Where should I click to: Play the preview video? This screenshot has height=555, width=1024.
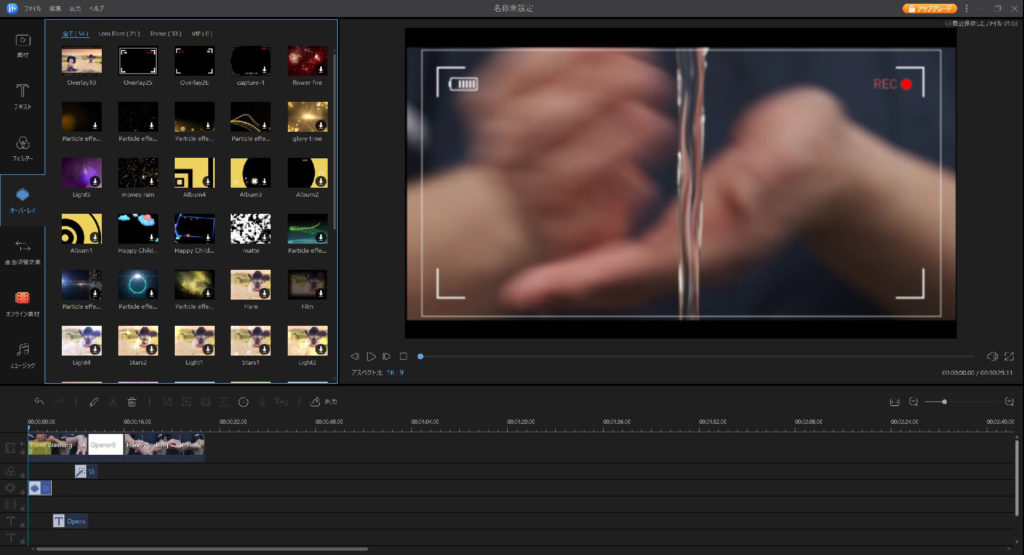[371, 357]
